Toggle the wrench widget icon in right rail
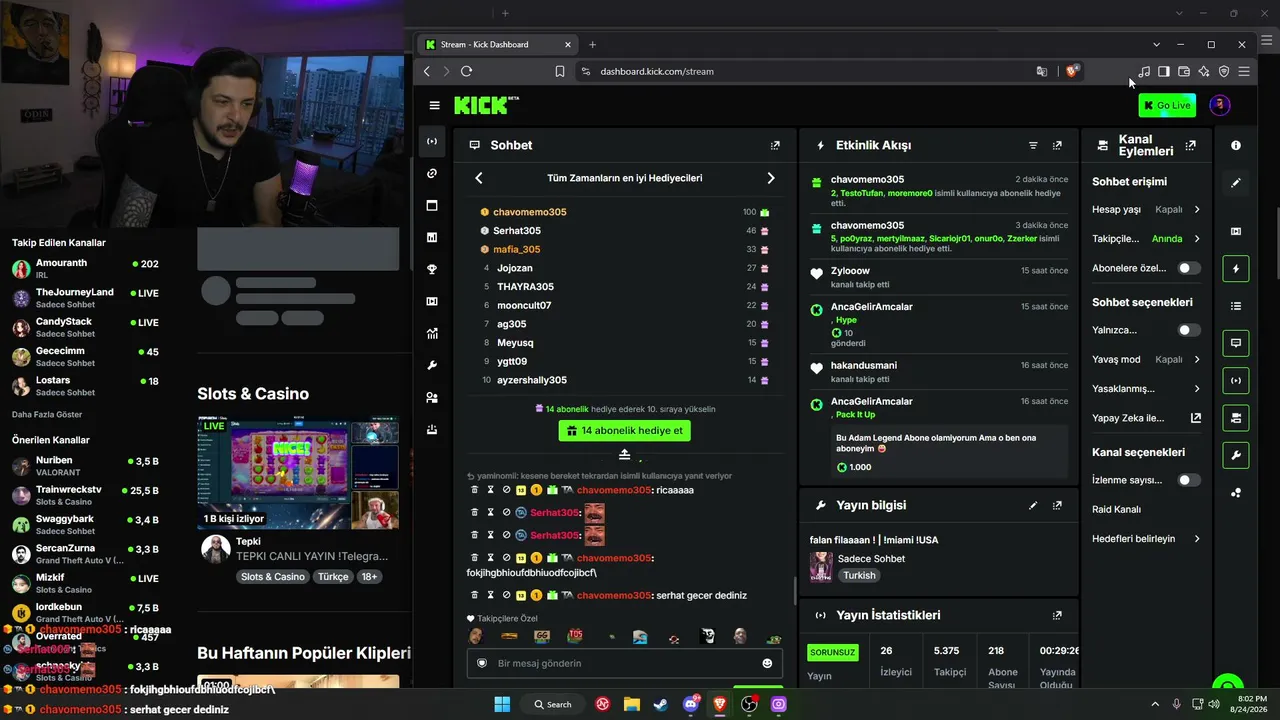1280x720 pixels. coord(1236,455)
